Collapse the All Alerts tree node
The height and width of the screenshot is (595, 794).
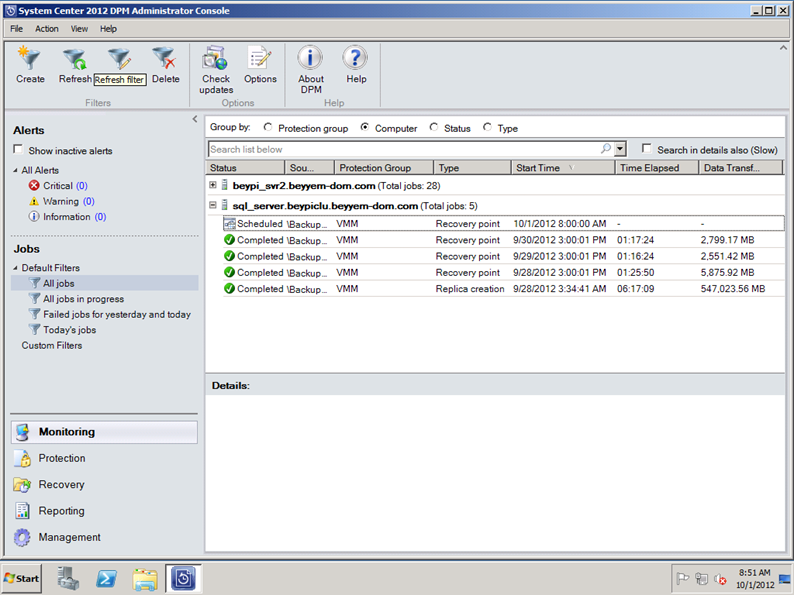15,171
